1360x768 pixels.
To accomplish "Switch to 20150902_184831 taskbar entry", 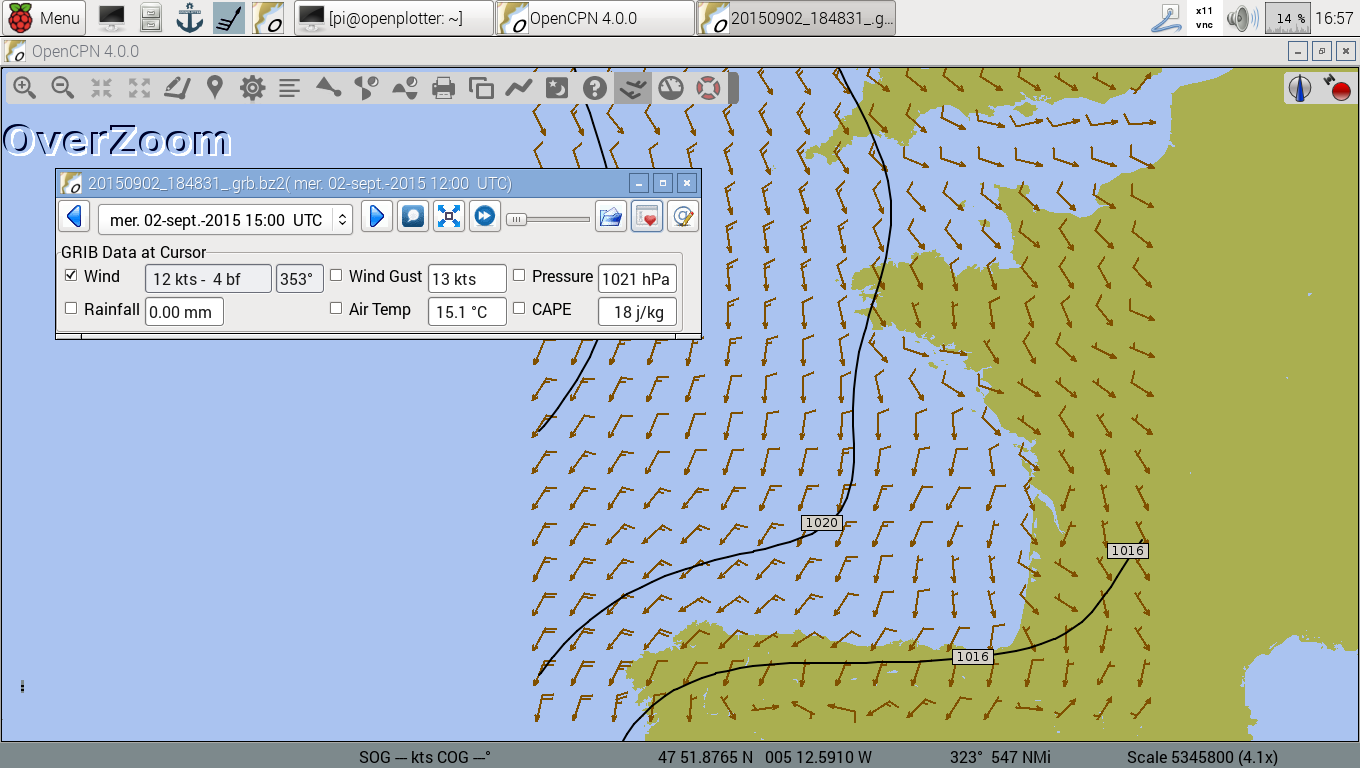I will 796,18.
